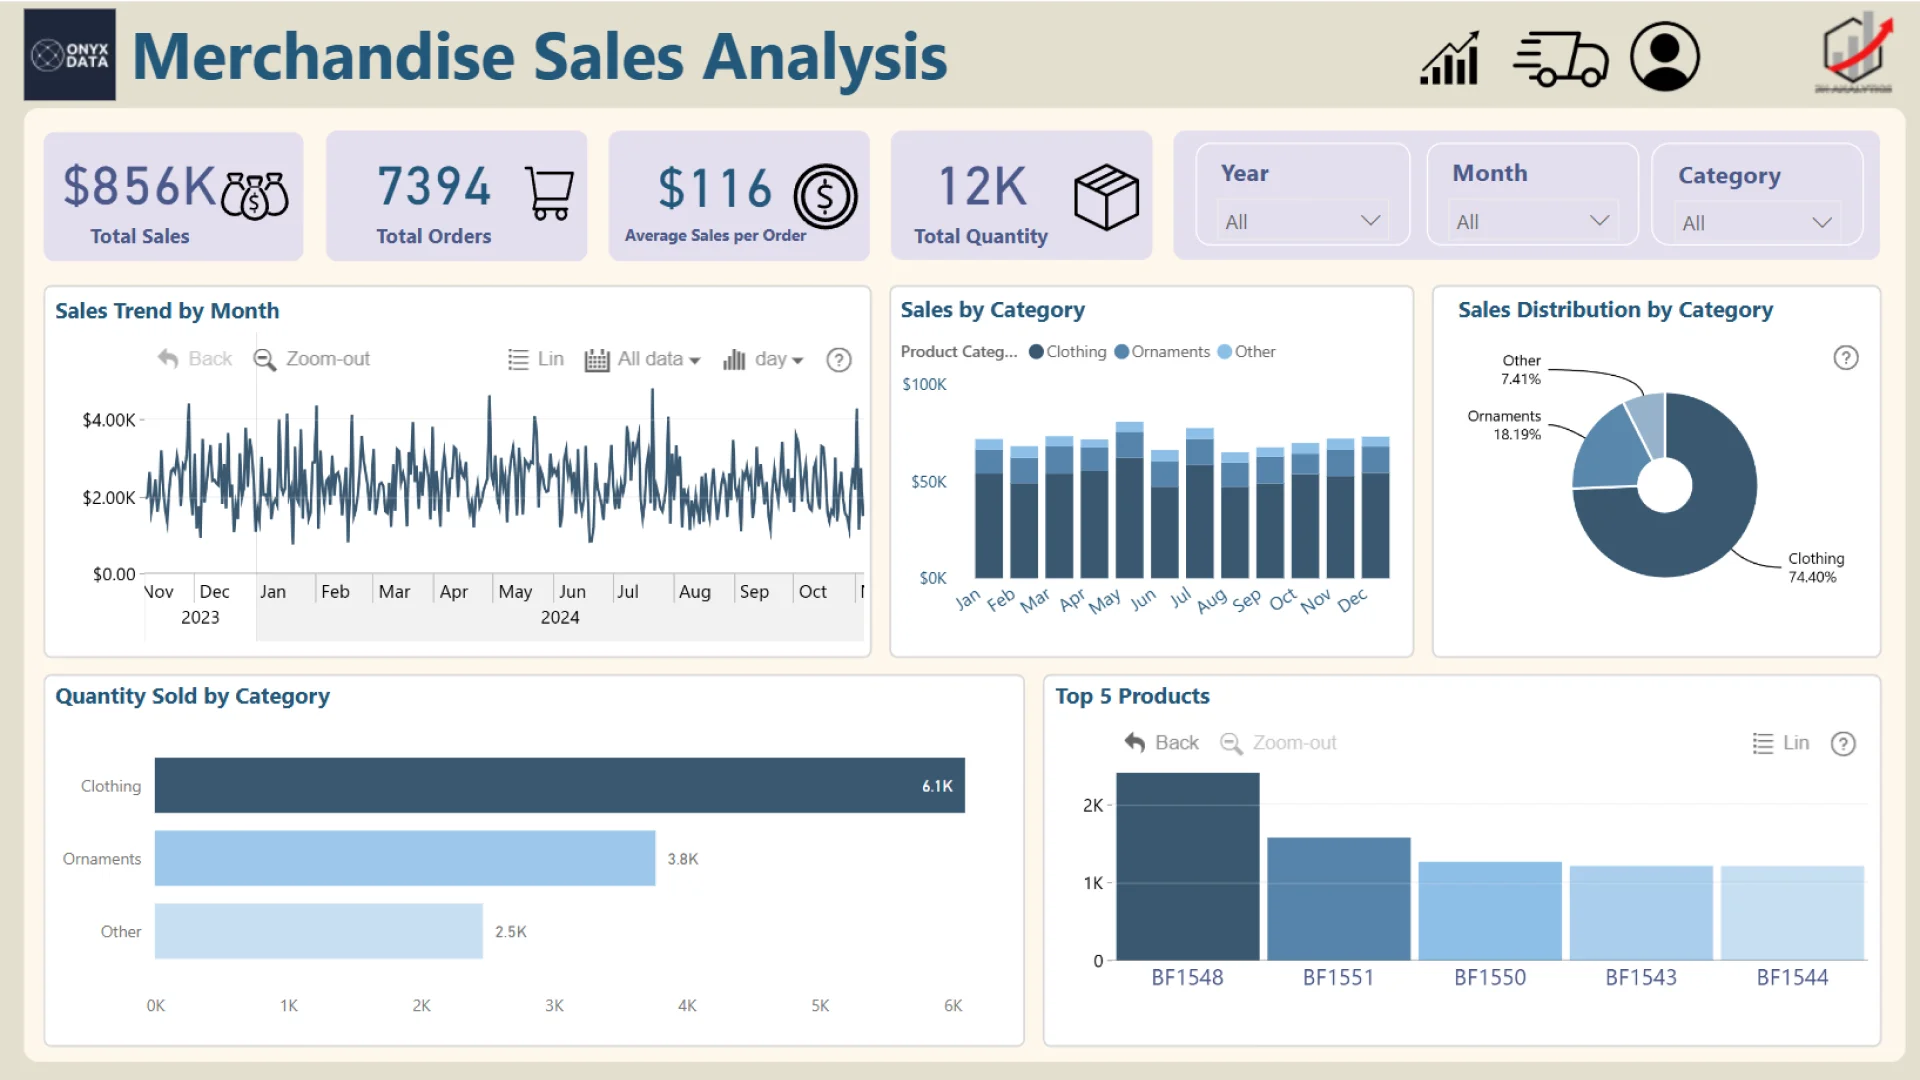Click the BF1548 product bar
Viewport: 1920px width, 1080px height.
click(1188, 867)
